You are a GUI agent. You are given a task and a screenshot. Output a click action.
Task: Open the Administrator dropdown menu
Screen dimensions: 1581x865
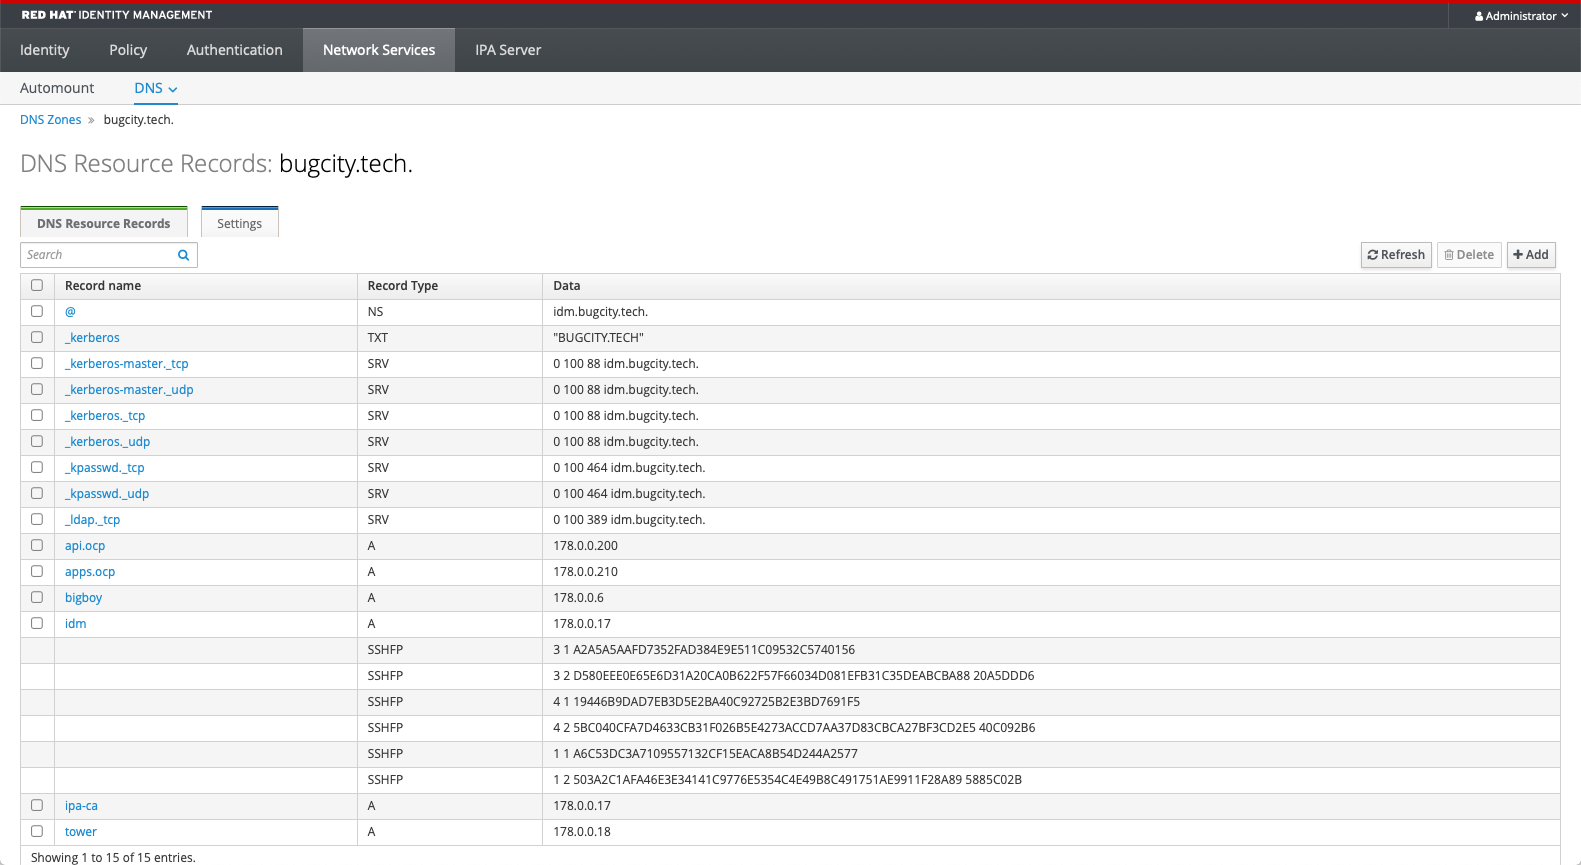(1521, 16)
